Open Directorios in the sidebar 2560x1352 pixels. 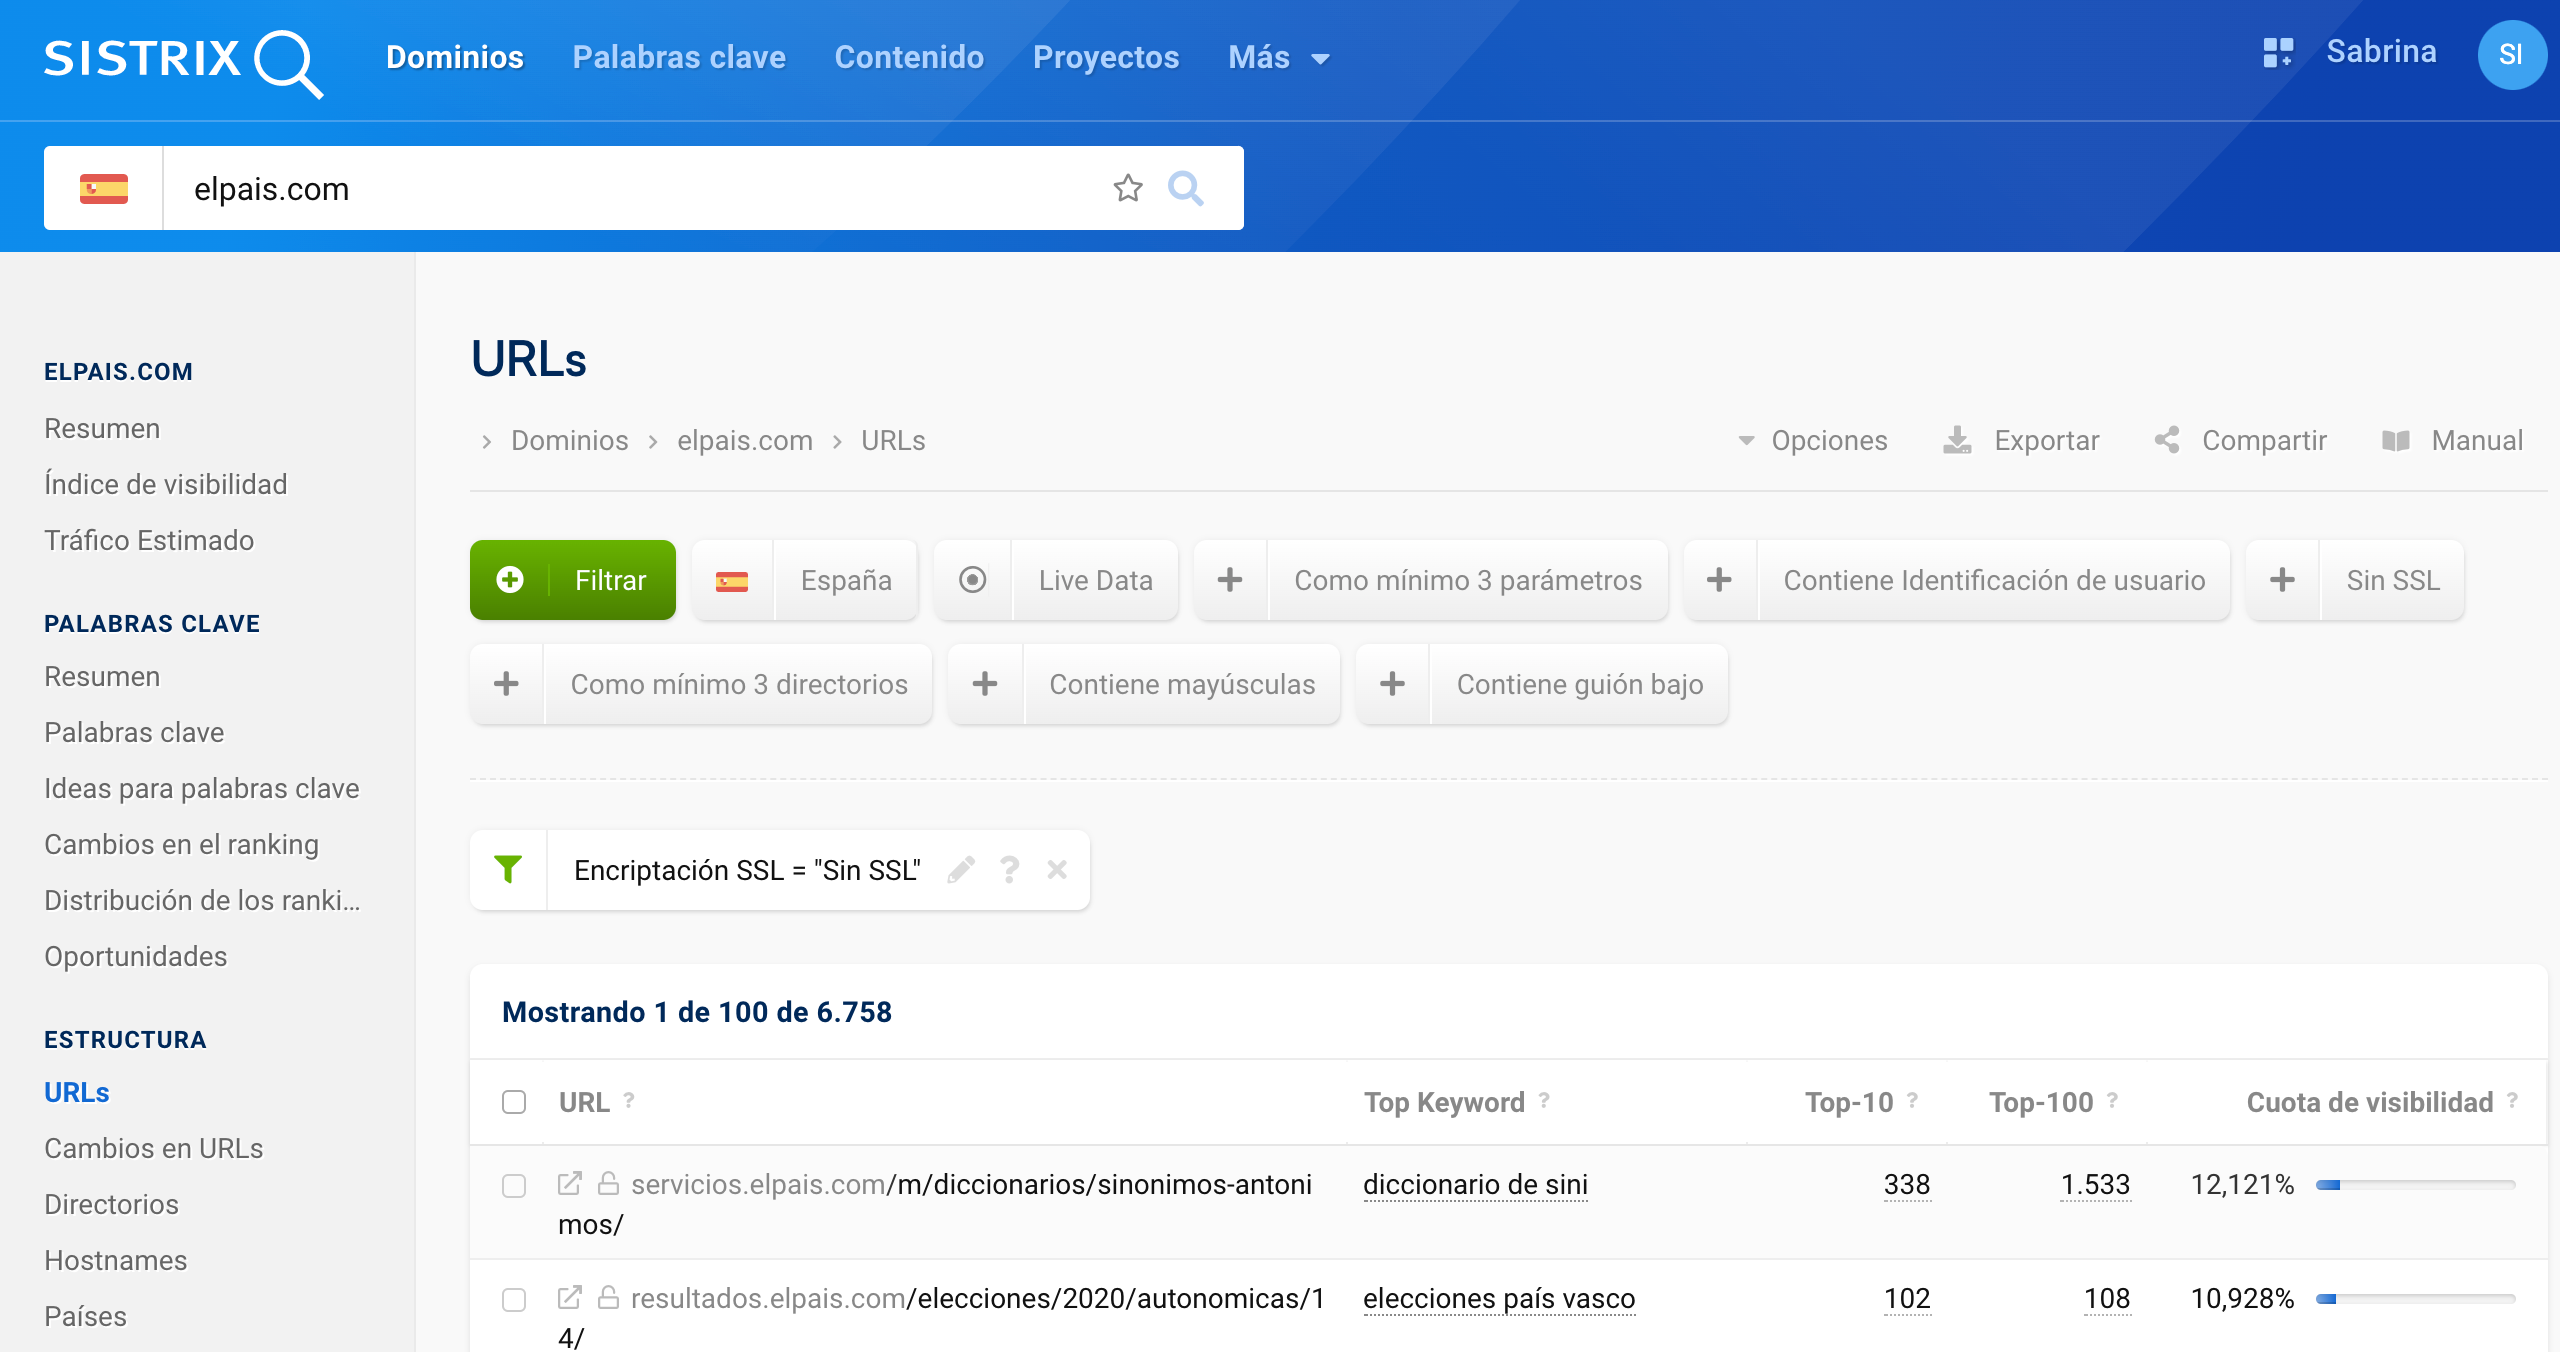tap(111, 1204)
